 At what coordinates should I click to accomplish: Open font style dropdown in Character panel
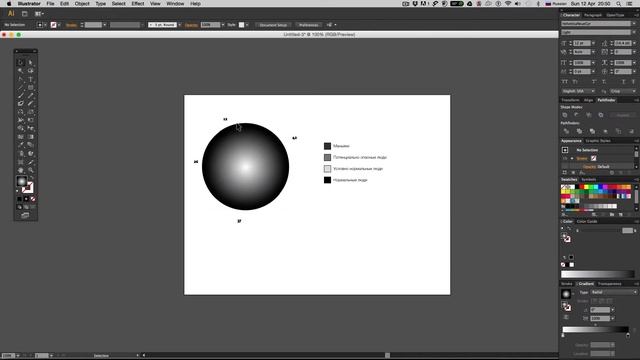click(634, 32)
